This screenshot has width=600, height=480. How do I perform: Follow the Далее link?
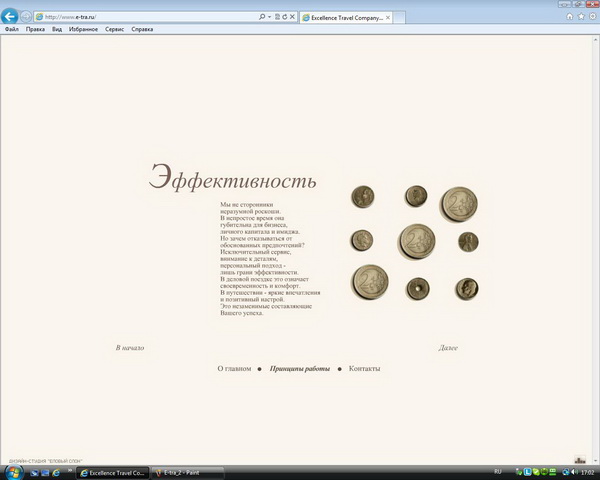tap(448, 348)
